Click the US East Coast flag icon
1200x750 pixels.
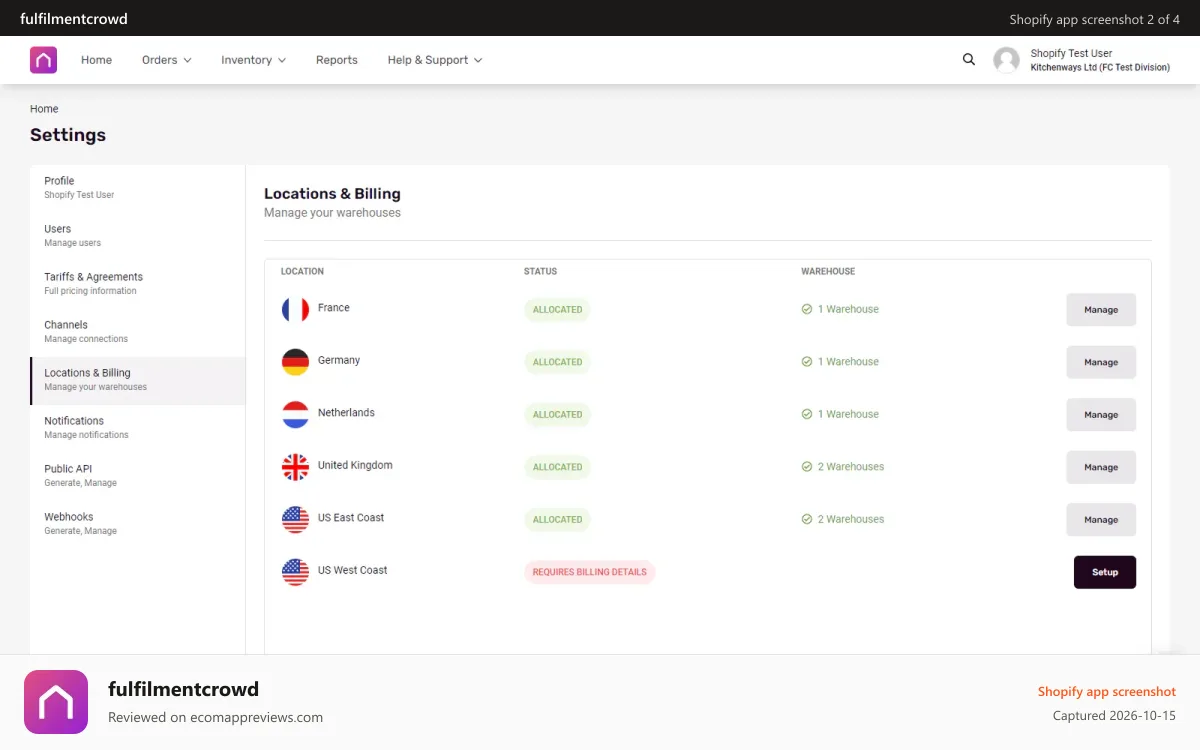[295, 519]
